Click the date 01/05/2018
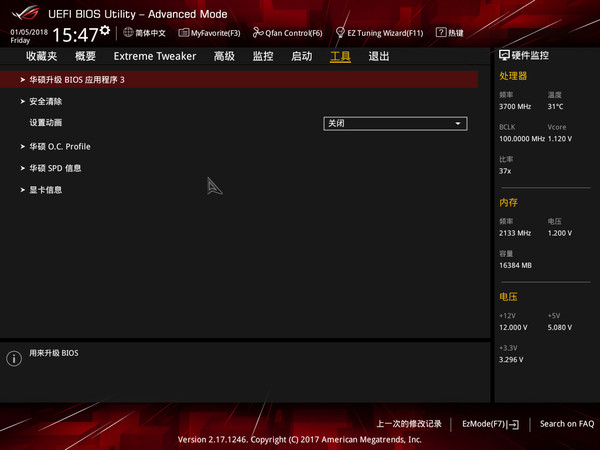The image size is (600, 450). tap(29, 32)
